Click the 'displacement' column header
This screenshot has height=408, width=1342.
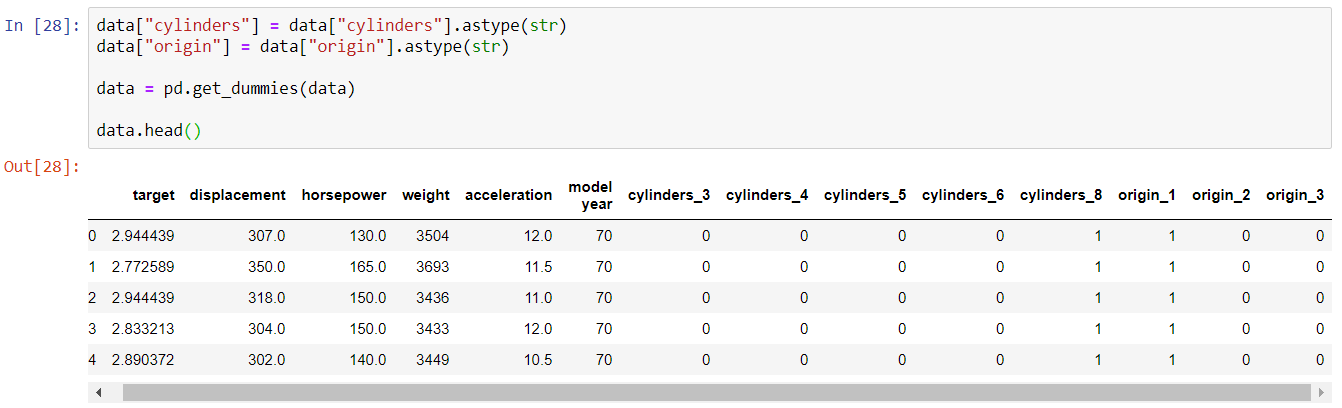coord(237,195)
